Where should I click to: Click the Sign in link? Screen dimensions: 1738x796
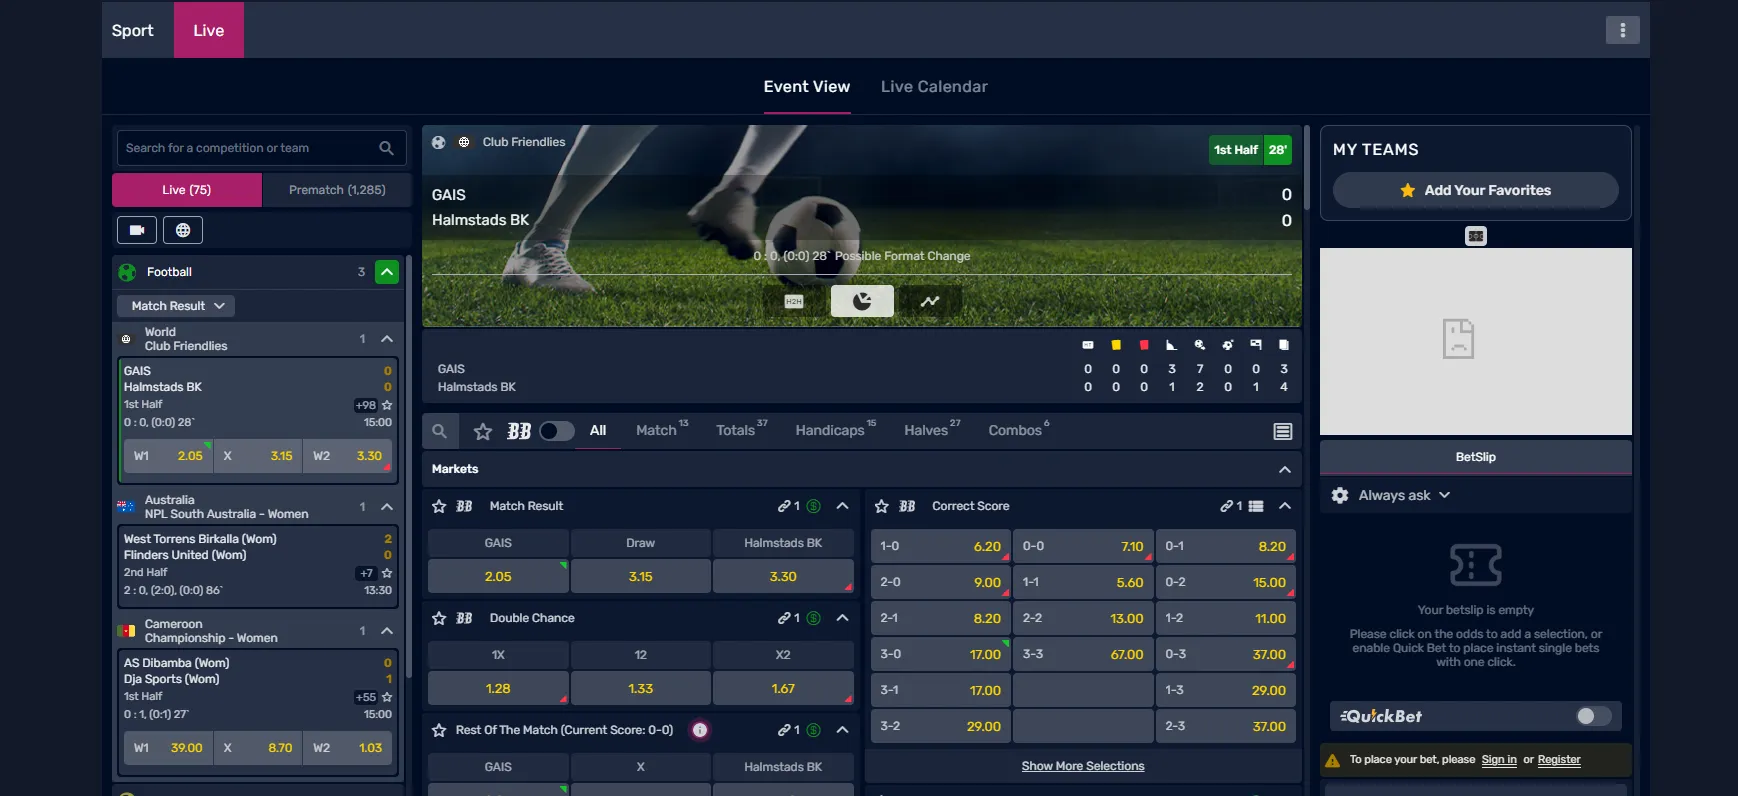click(1499, 760)
